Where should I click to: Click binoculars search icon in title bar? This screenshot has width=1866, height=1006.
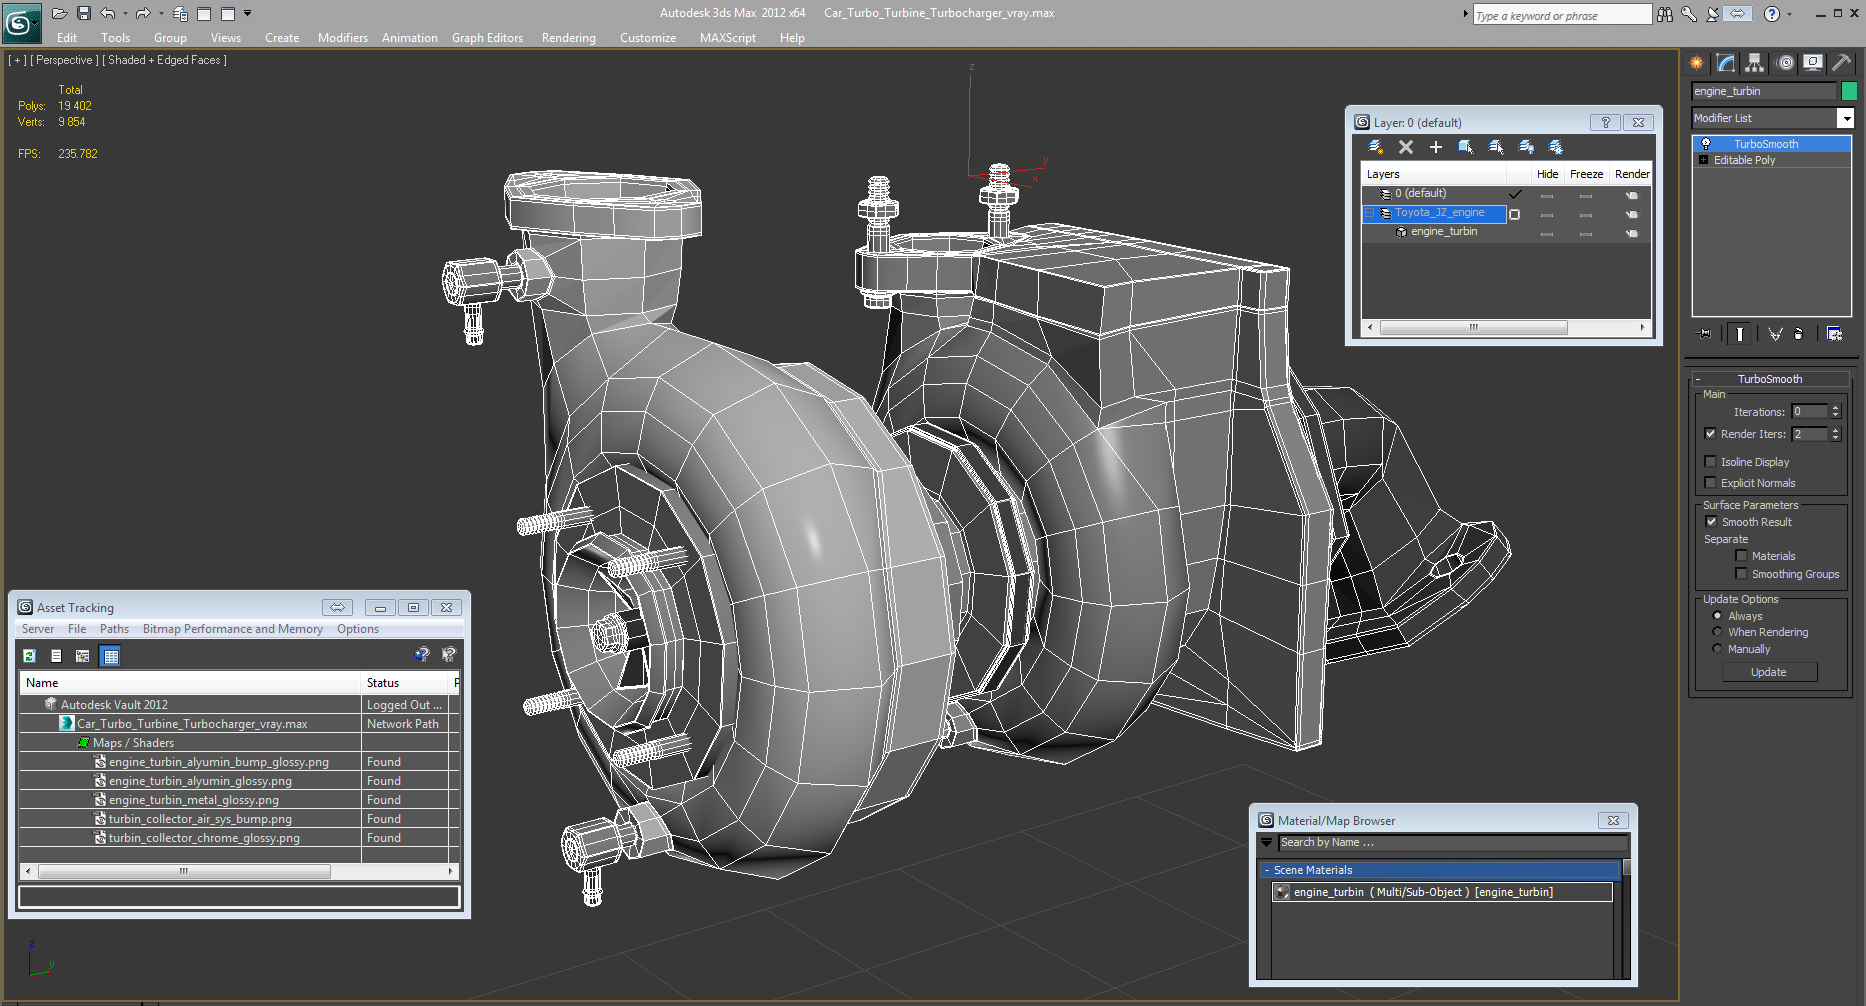pyautogui.click(x=1665, y=14)
